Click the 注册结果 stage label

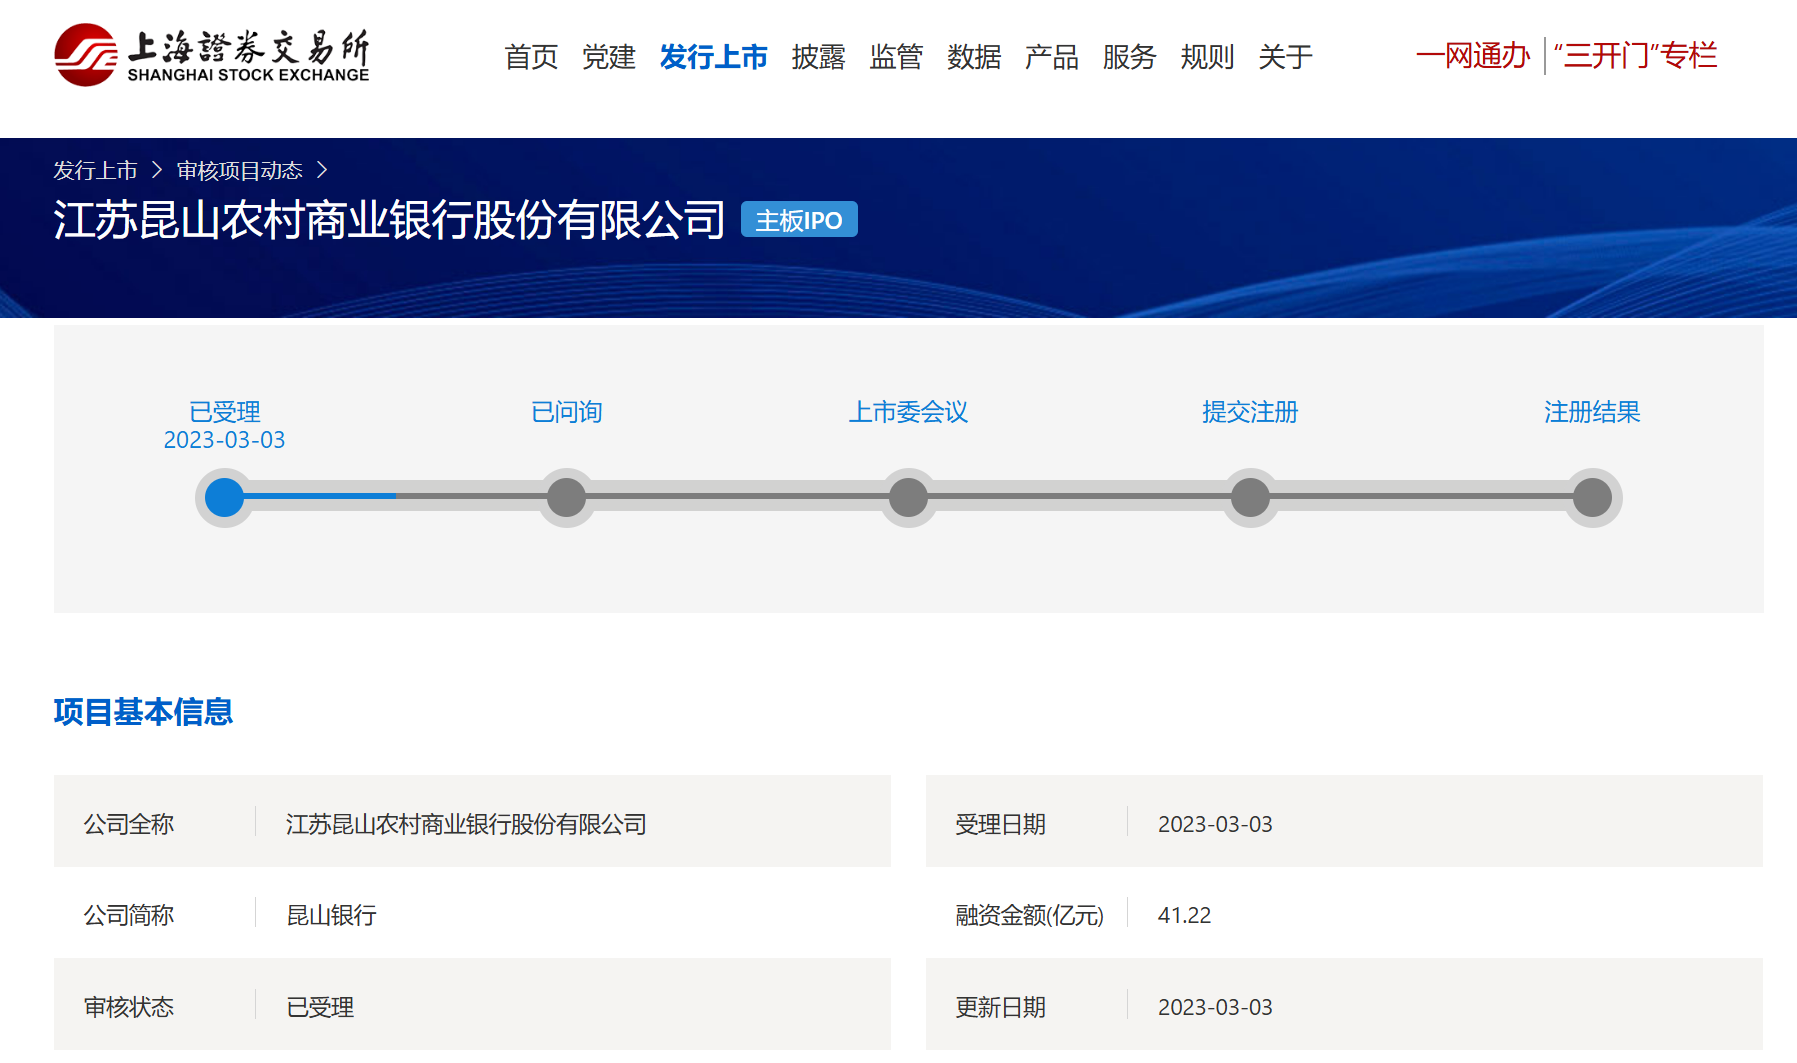1593,412
